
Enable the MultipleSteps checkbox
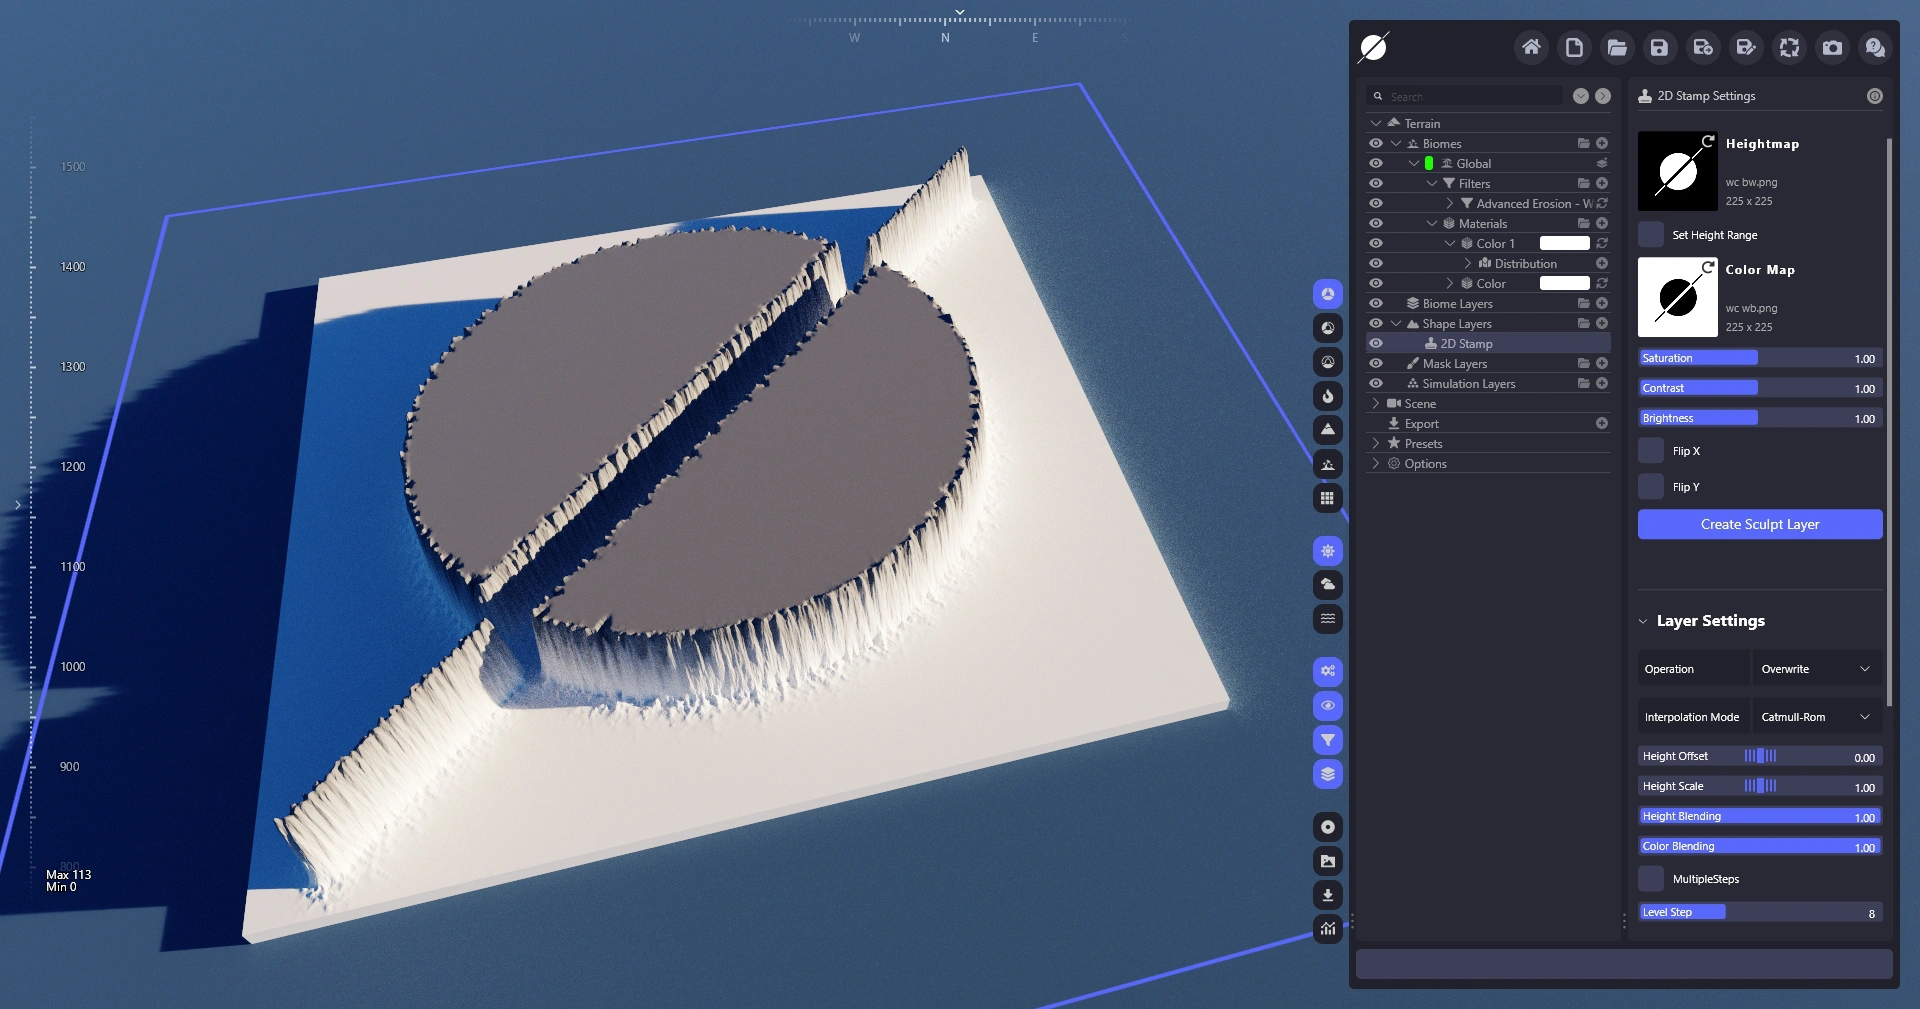(1651, 879)
